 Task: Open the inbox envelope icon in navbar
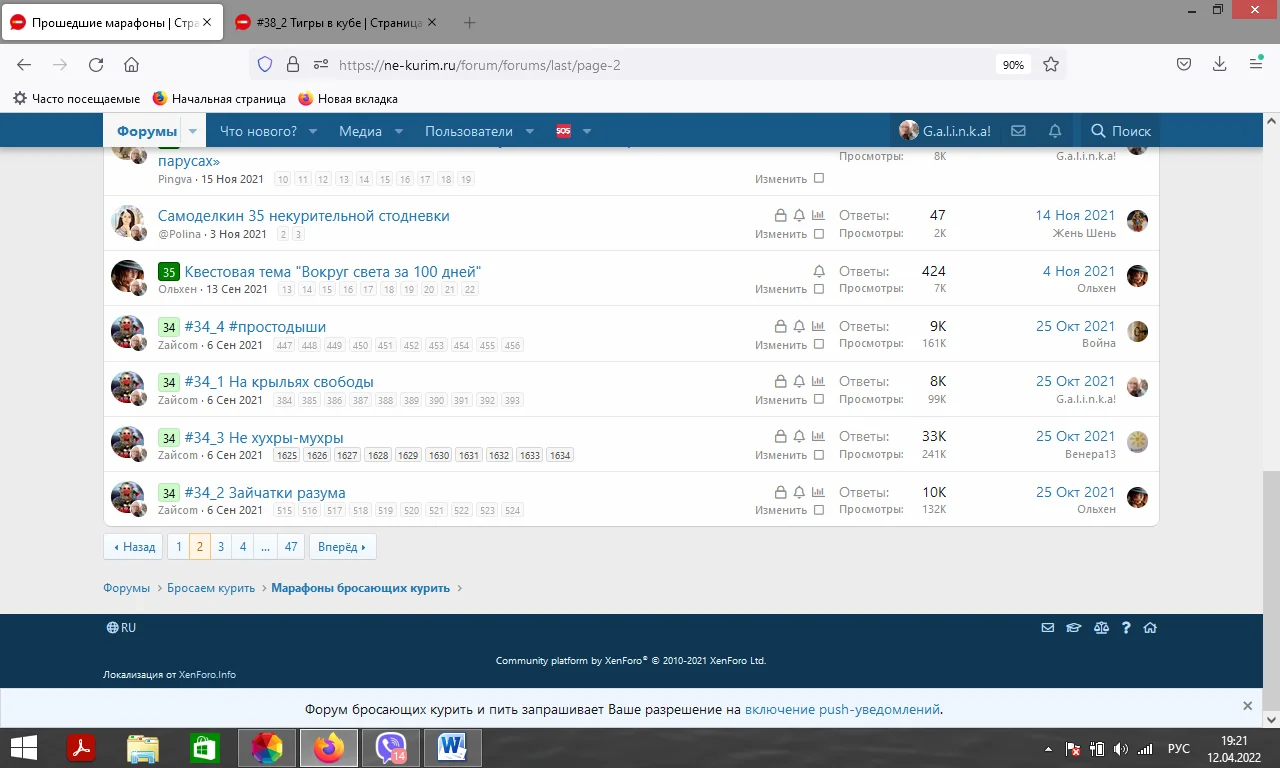click(1018, 131)
